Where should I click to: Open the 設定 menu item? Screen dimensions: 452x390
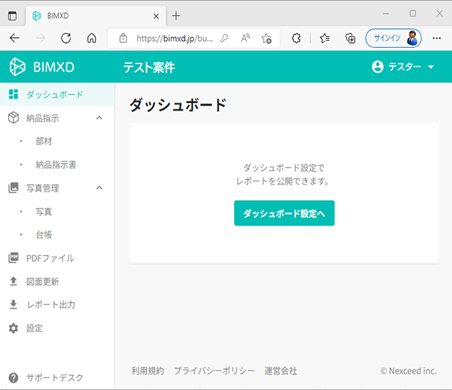(x=34, y=328)
